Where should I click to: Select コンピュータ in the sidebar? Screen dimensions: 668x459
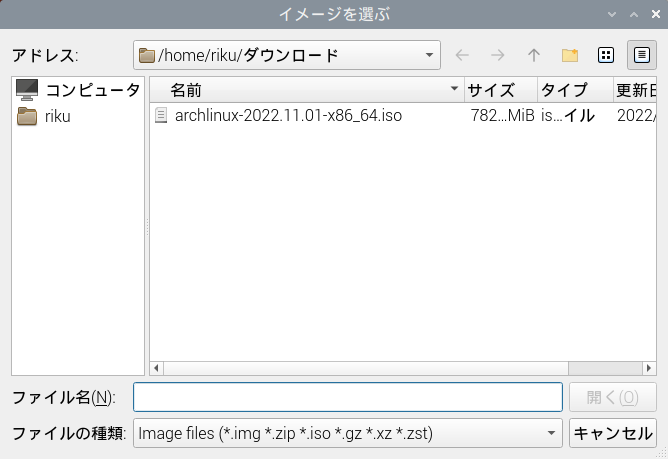click(x=78, y=90)
